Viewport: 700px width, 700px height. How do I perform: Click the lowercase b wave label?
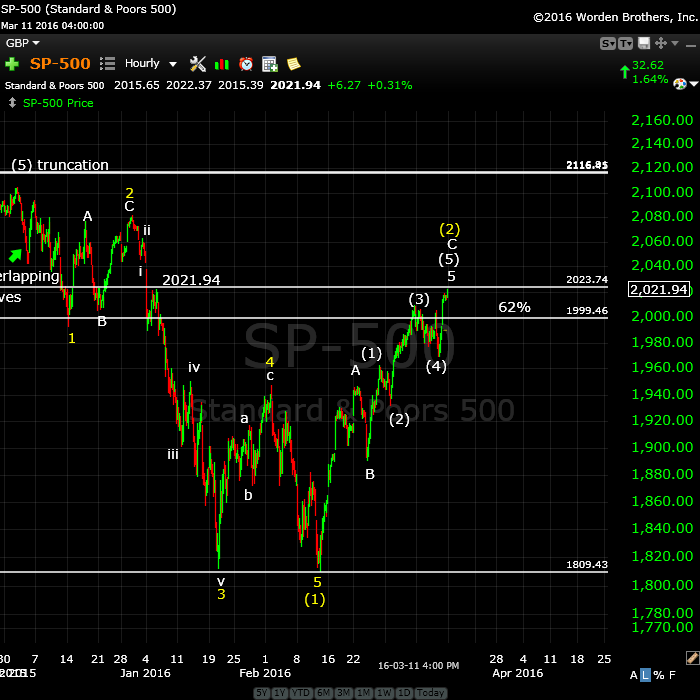point(248,495)
